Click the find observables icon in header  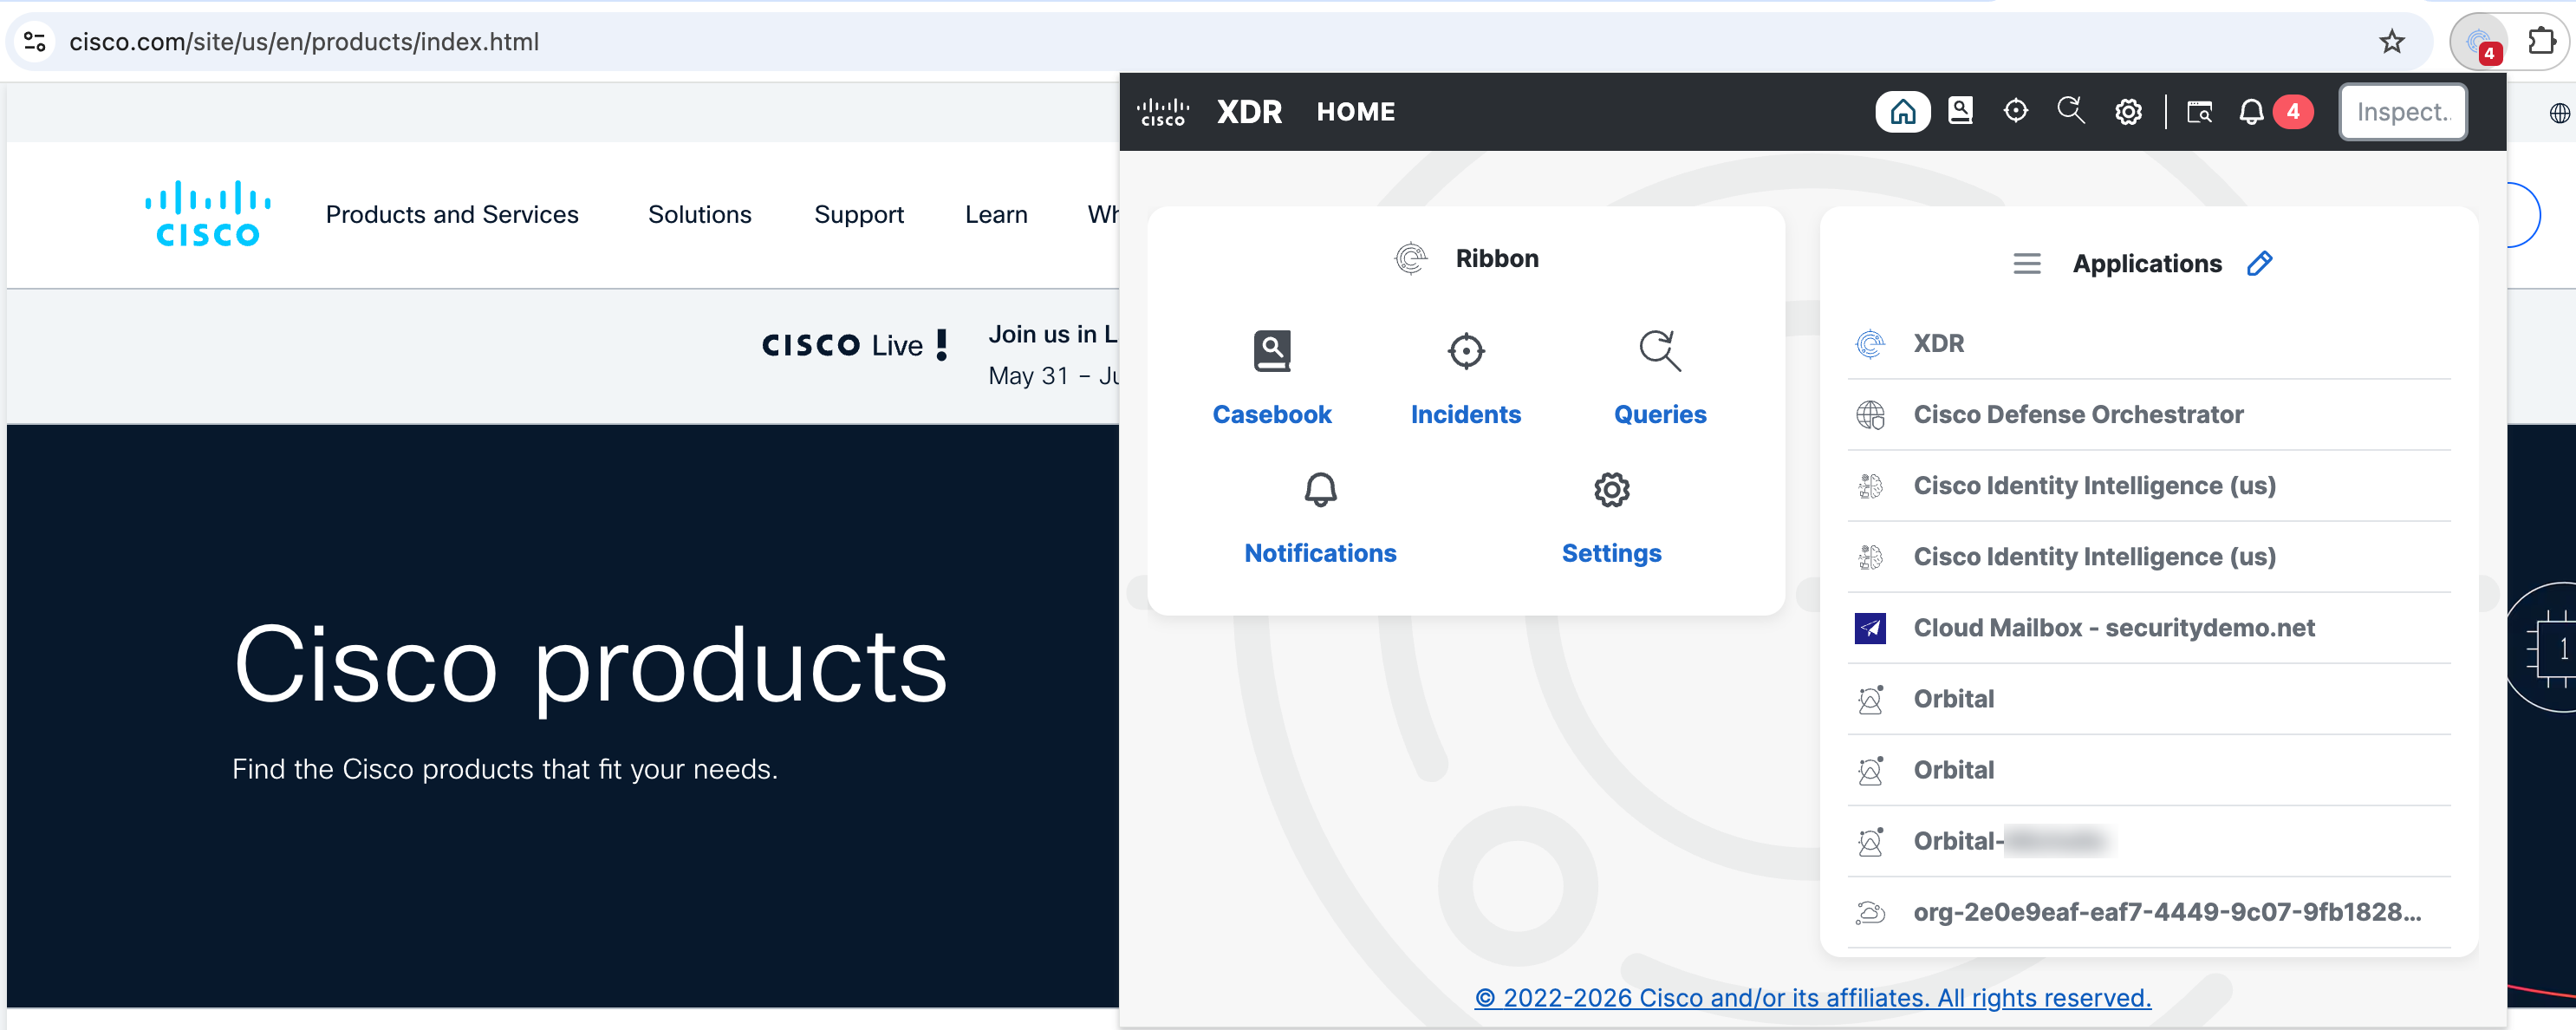pyautogui.click(x=2199, y=112)
